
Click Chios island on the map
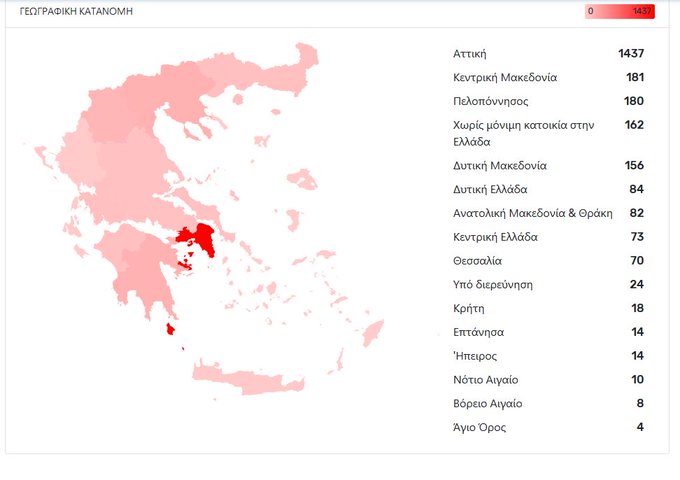294,220
